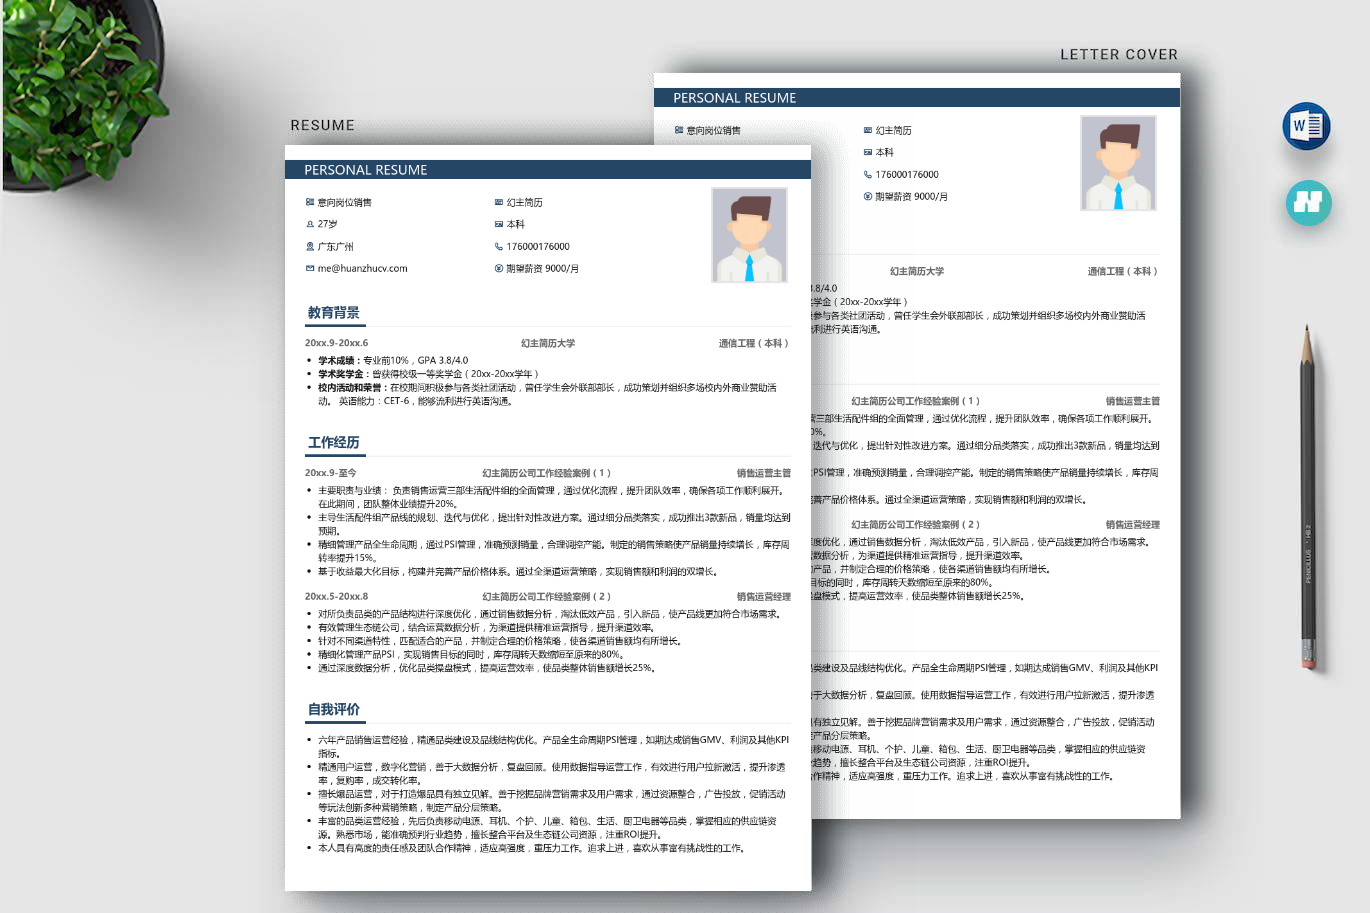
Task: Open the 教育背景 section heading
Action: coord(334,313)
